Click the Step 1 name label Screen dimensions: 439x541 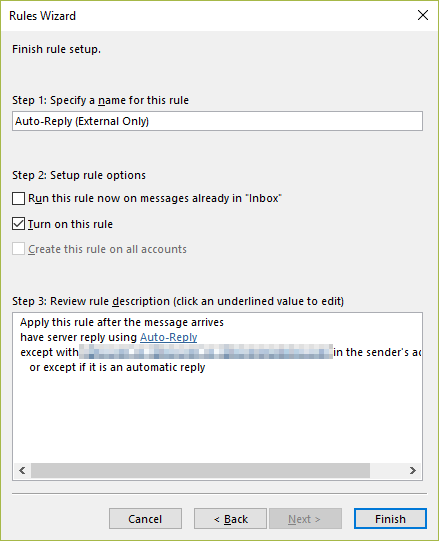100,100
